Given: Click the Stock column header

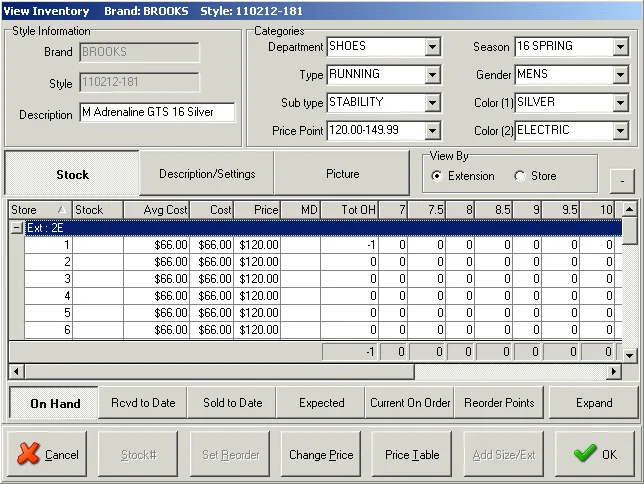Looking at the screenshot, I should (x=98, y=210).
